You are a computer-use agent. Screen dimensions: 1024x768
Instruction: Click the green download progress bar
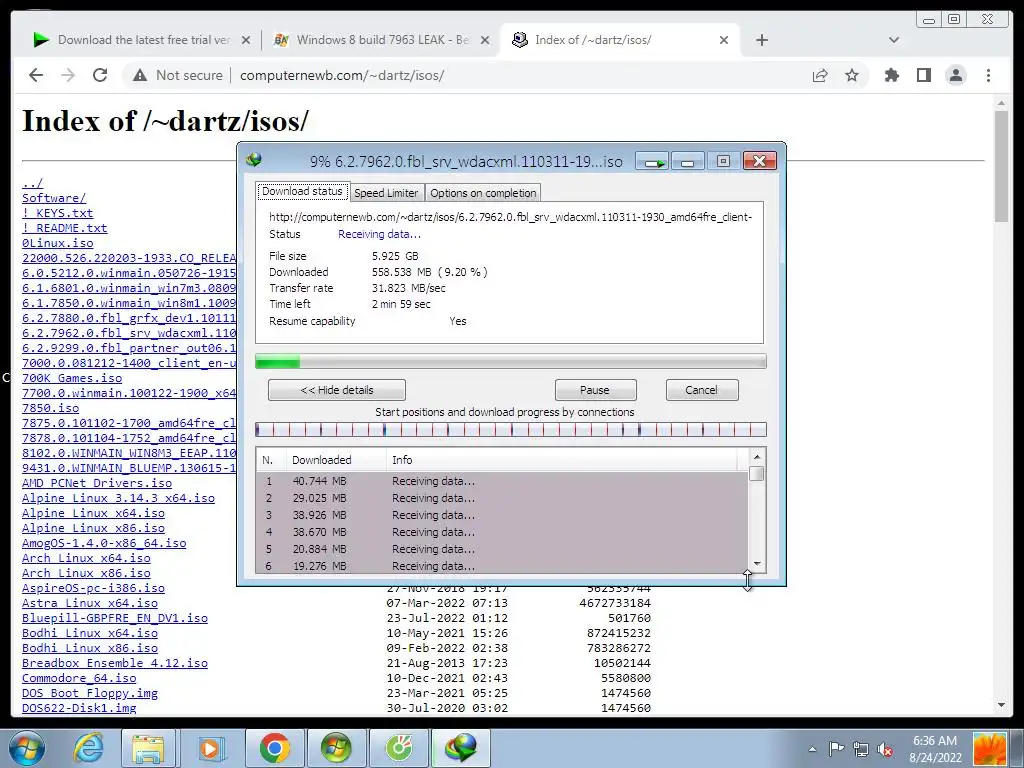coord(511,361)
